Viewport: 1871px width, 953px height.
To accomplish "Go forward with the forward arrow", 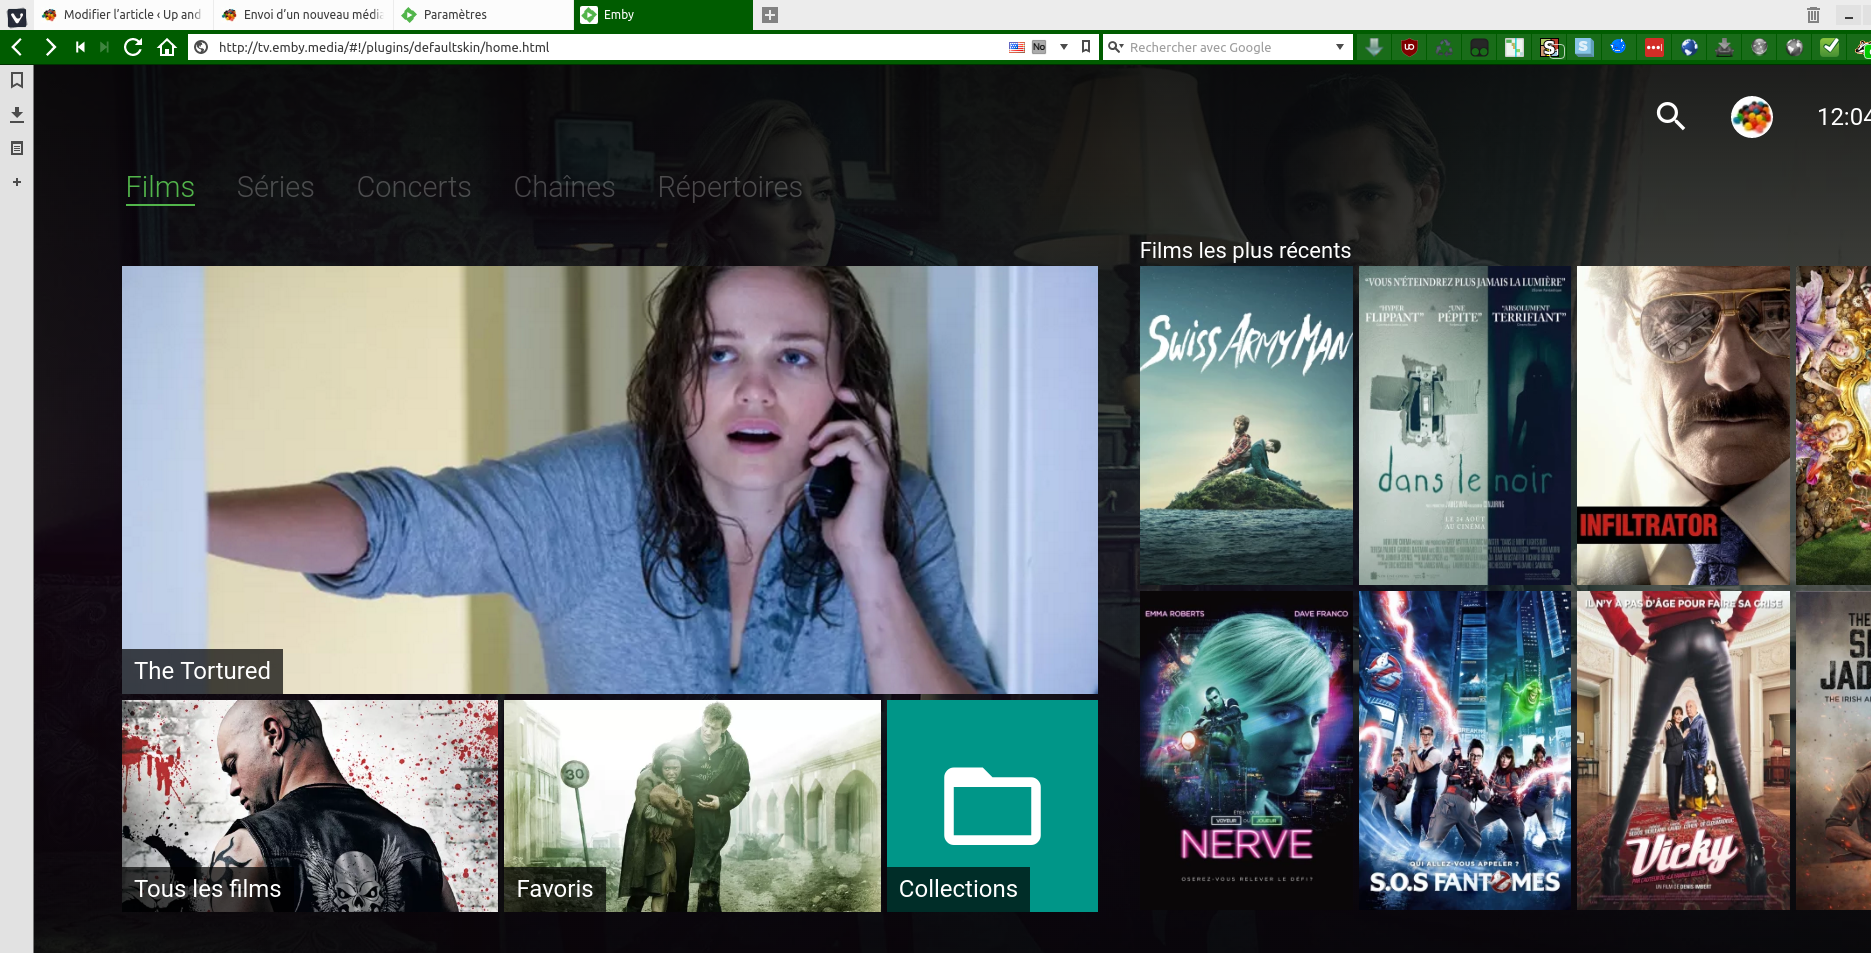I will tap(50, 47).
